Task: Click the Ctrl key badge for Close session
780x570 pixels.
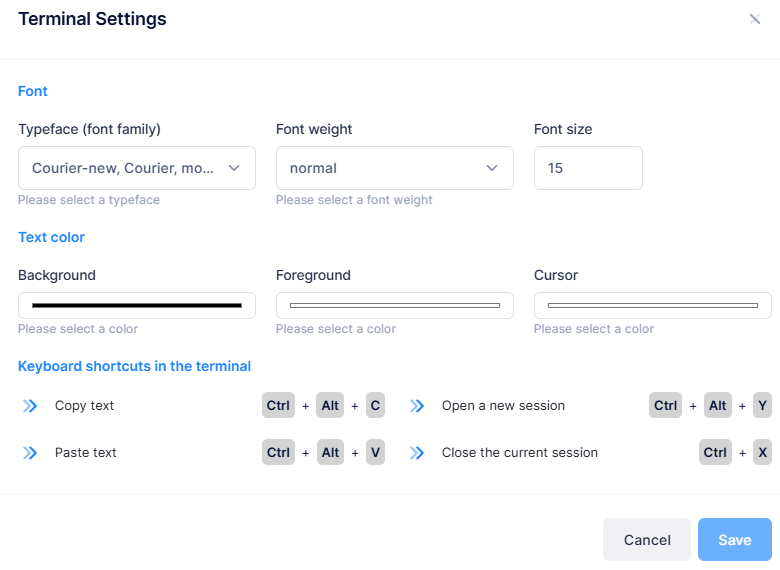Action: pyautogui.click(x=715, y=452)
